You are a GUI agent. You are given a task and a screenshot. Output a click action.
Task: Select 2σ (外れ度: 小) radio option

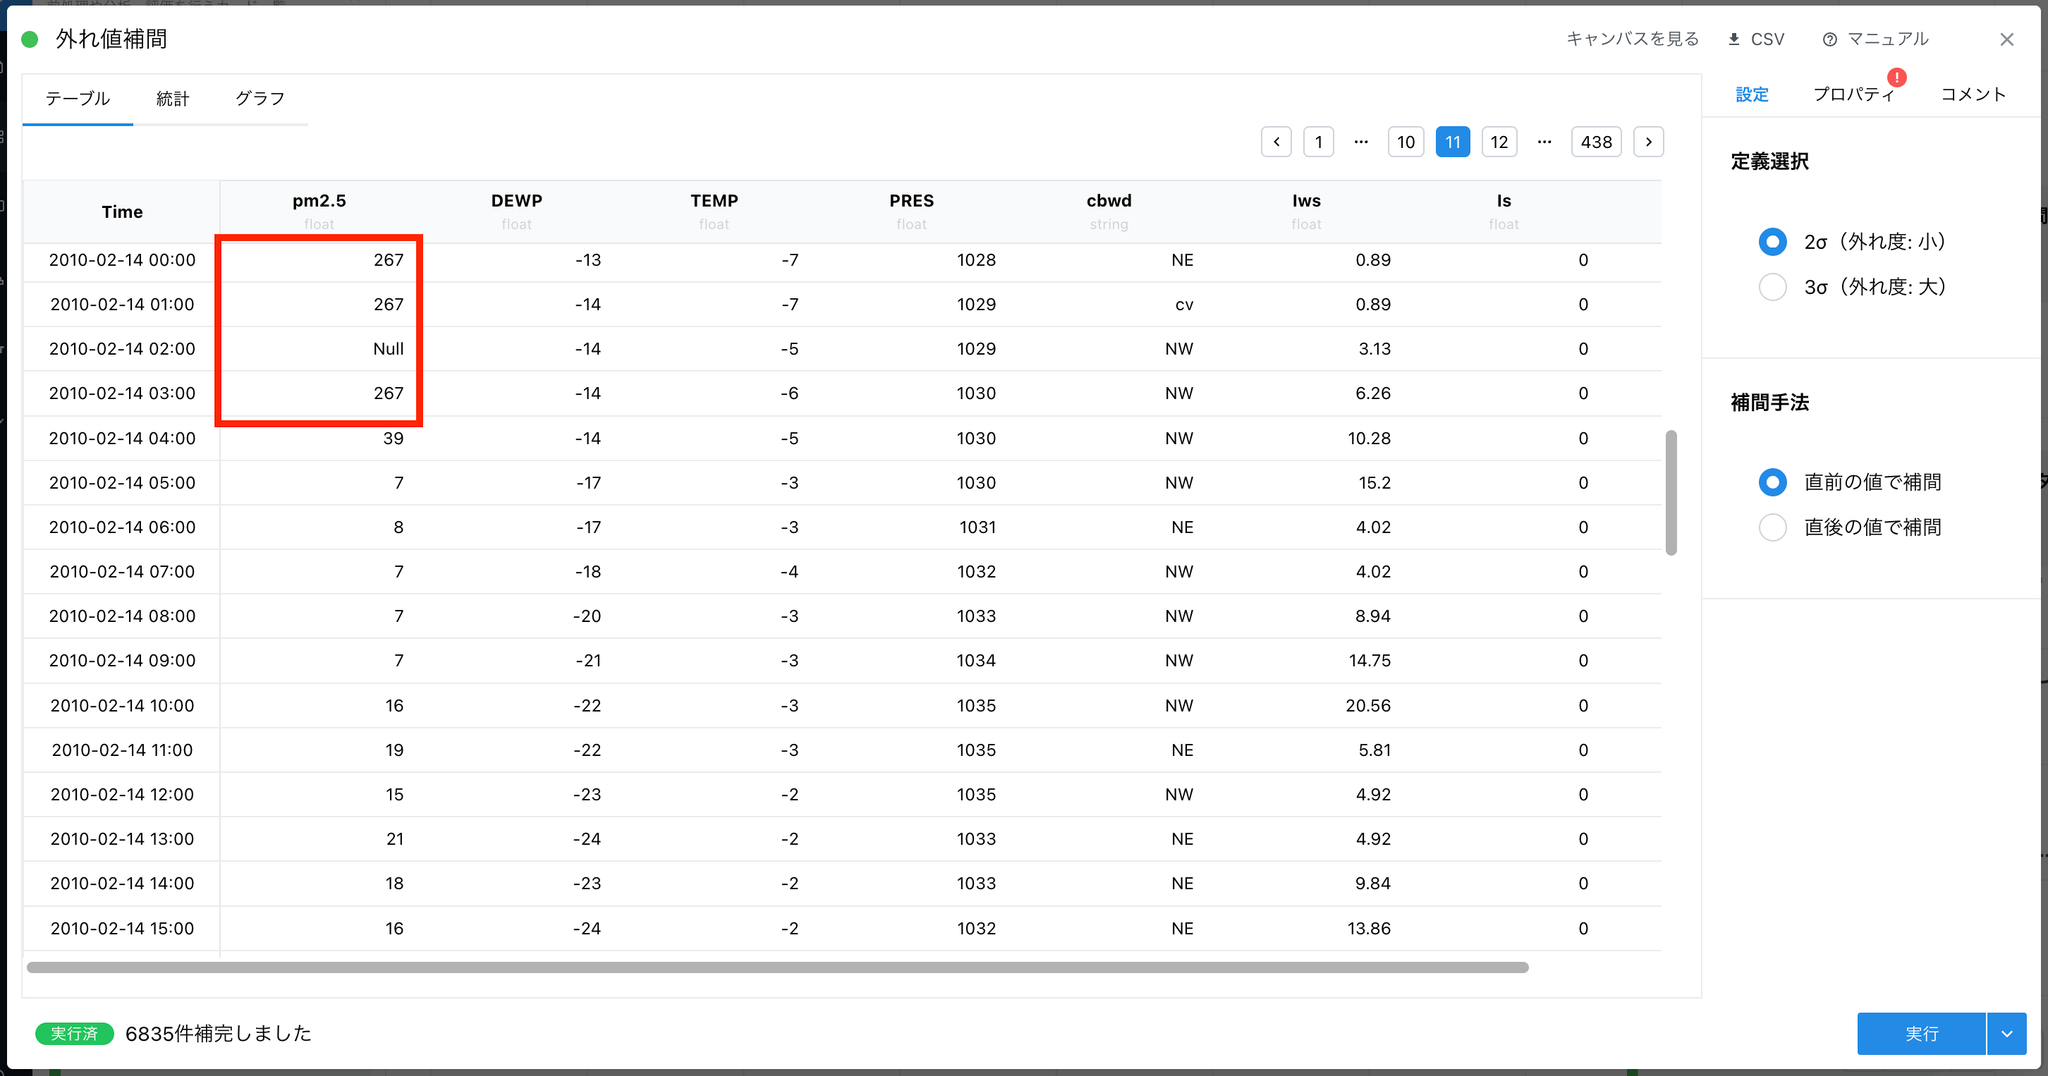pos(1773,242)
